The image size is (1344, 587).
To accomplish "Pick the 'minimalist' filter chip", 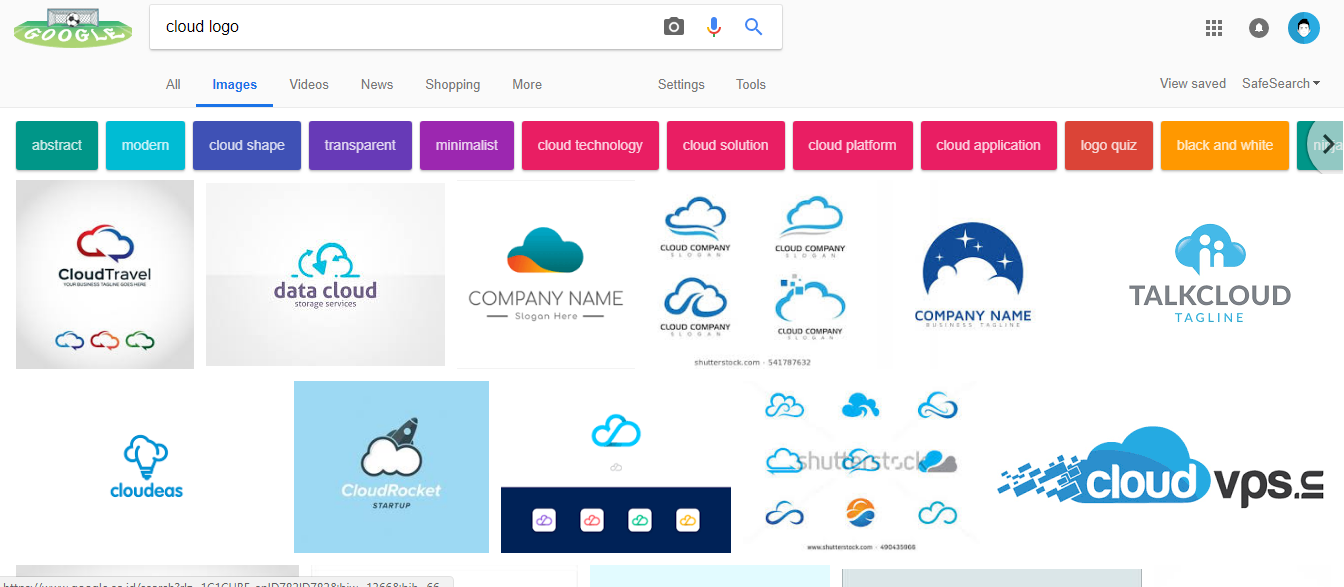I will (467, 145).
